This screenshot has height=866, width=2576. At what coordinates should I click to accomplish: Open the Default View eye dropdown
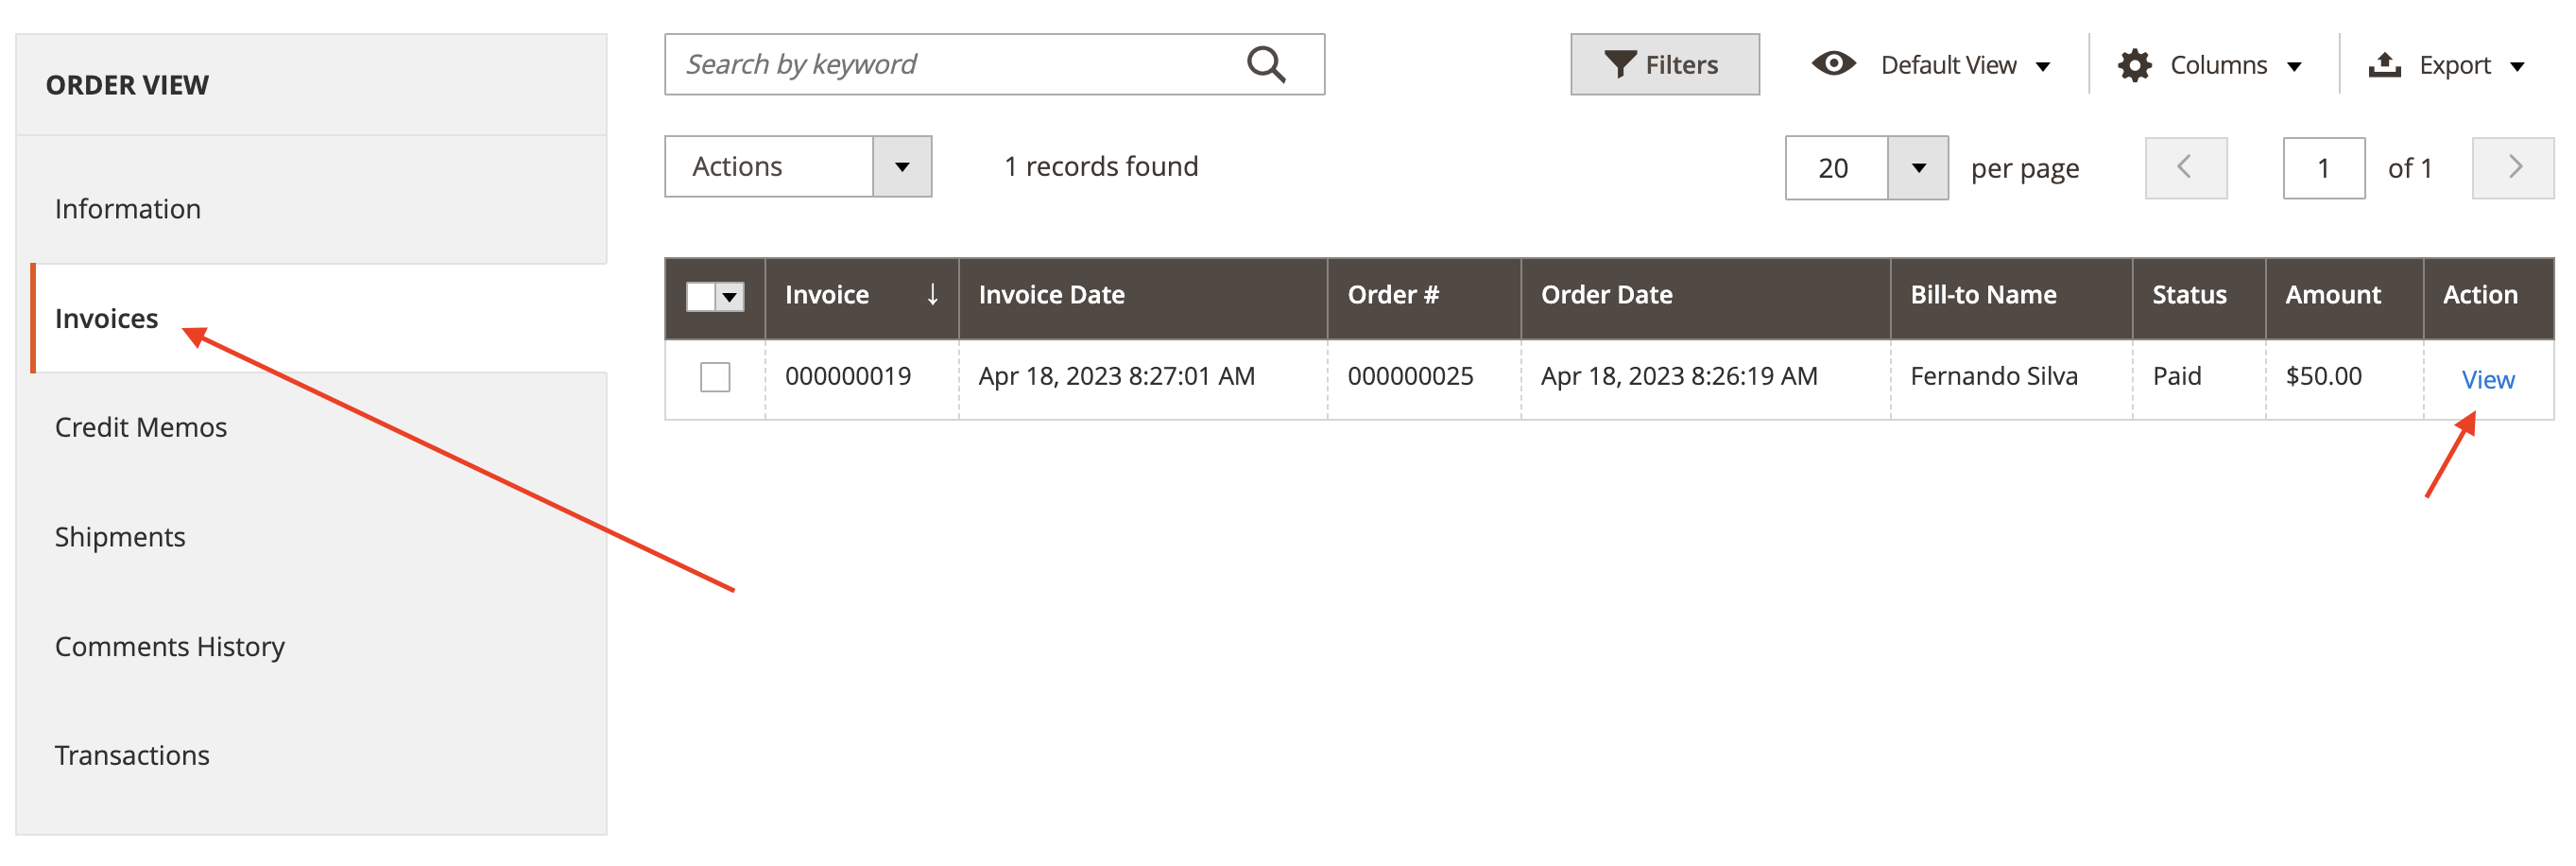click(x=1931, y=65)
